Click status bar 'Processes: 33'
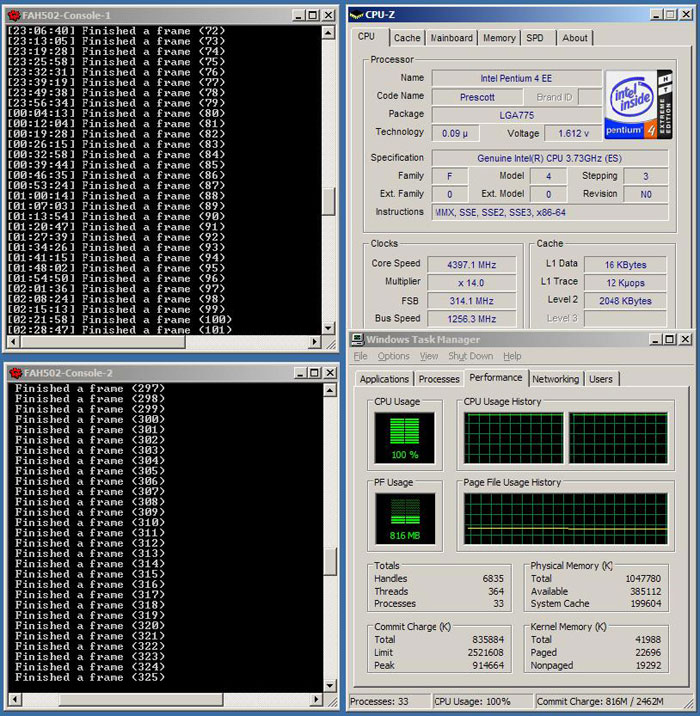 [x=389, y=701]
